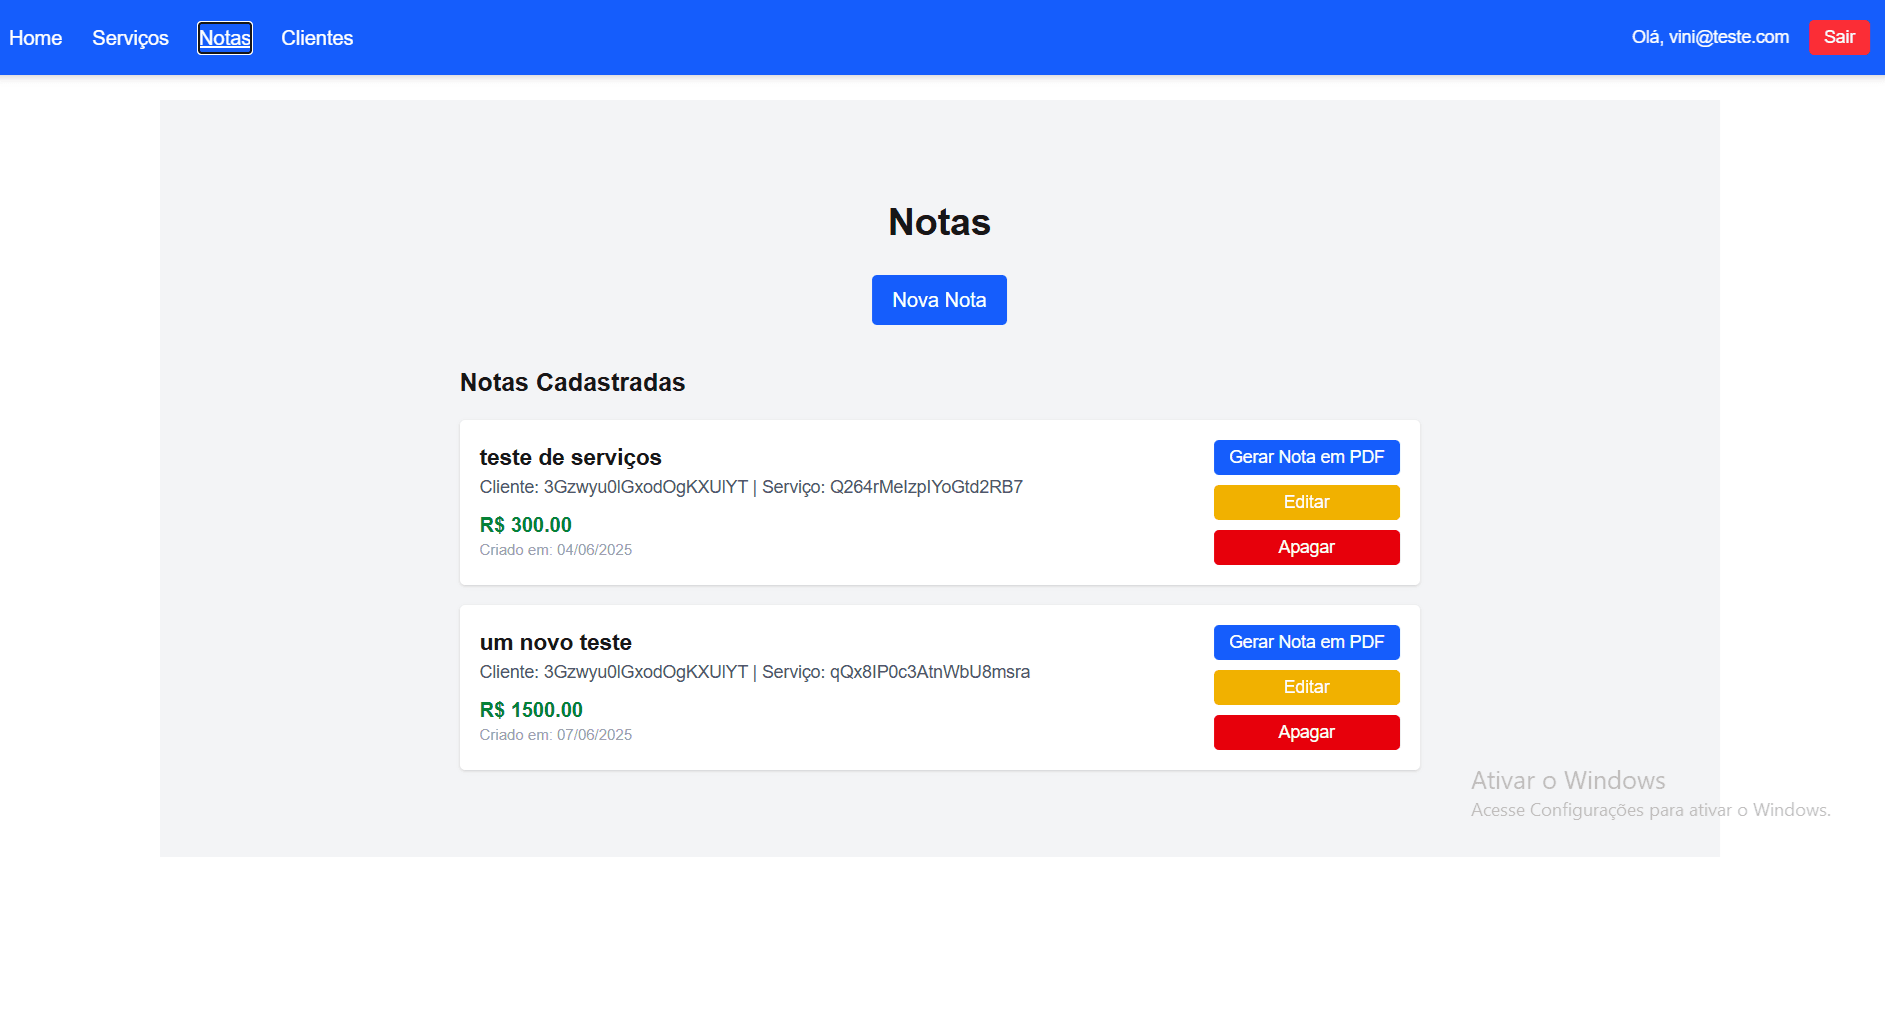Click the red Sair button to log out

click(x=1838, y=37)
